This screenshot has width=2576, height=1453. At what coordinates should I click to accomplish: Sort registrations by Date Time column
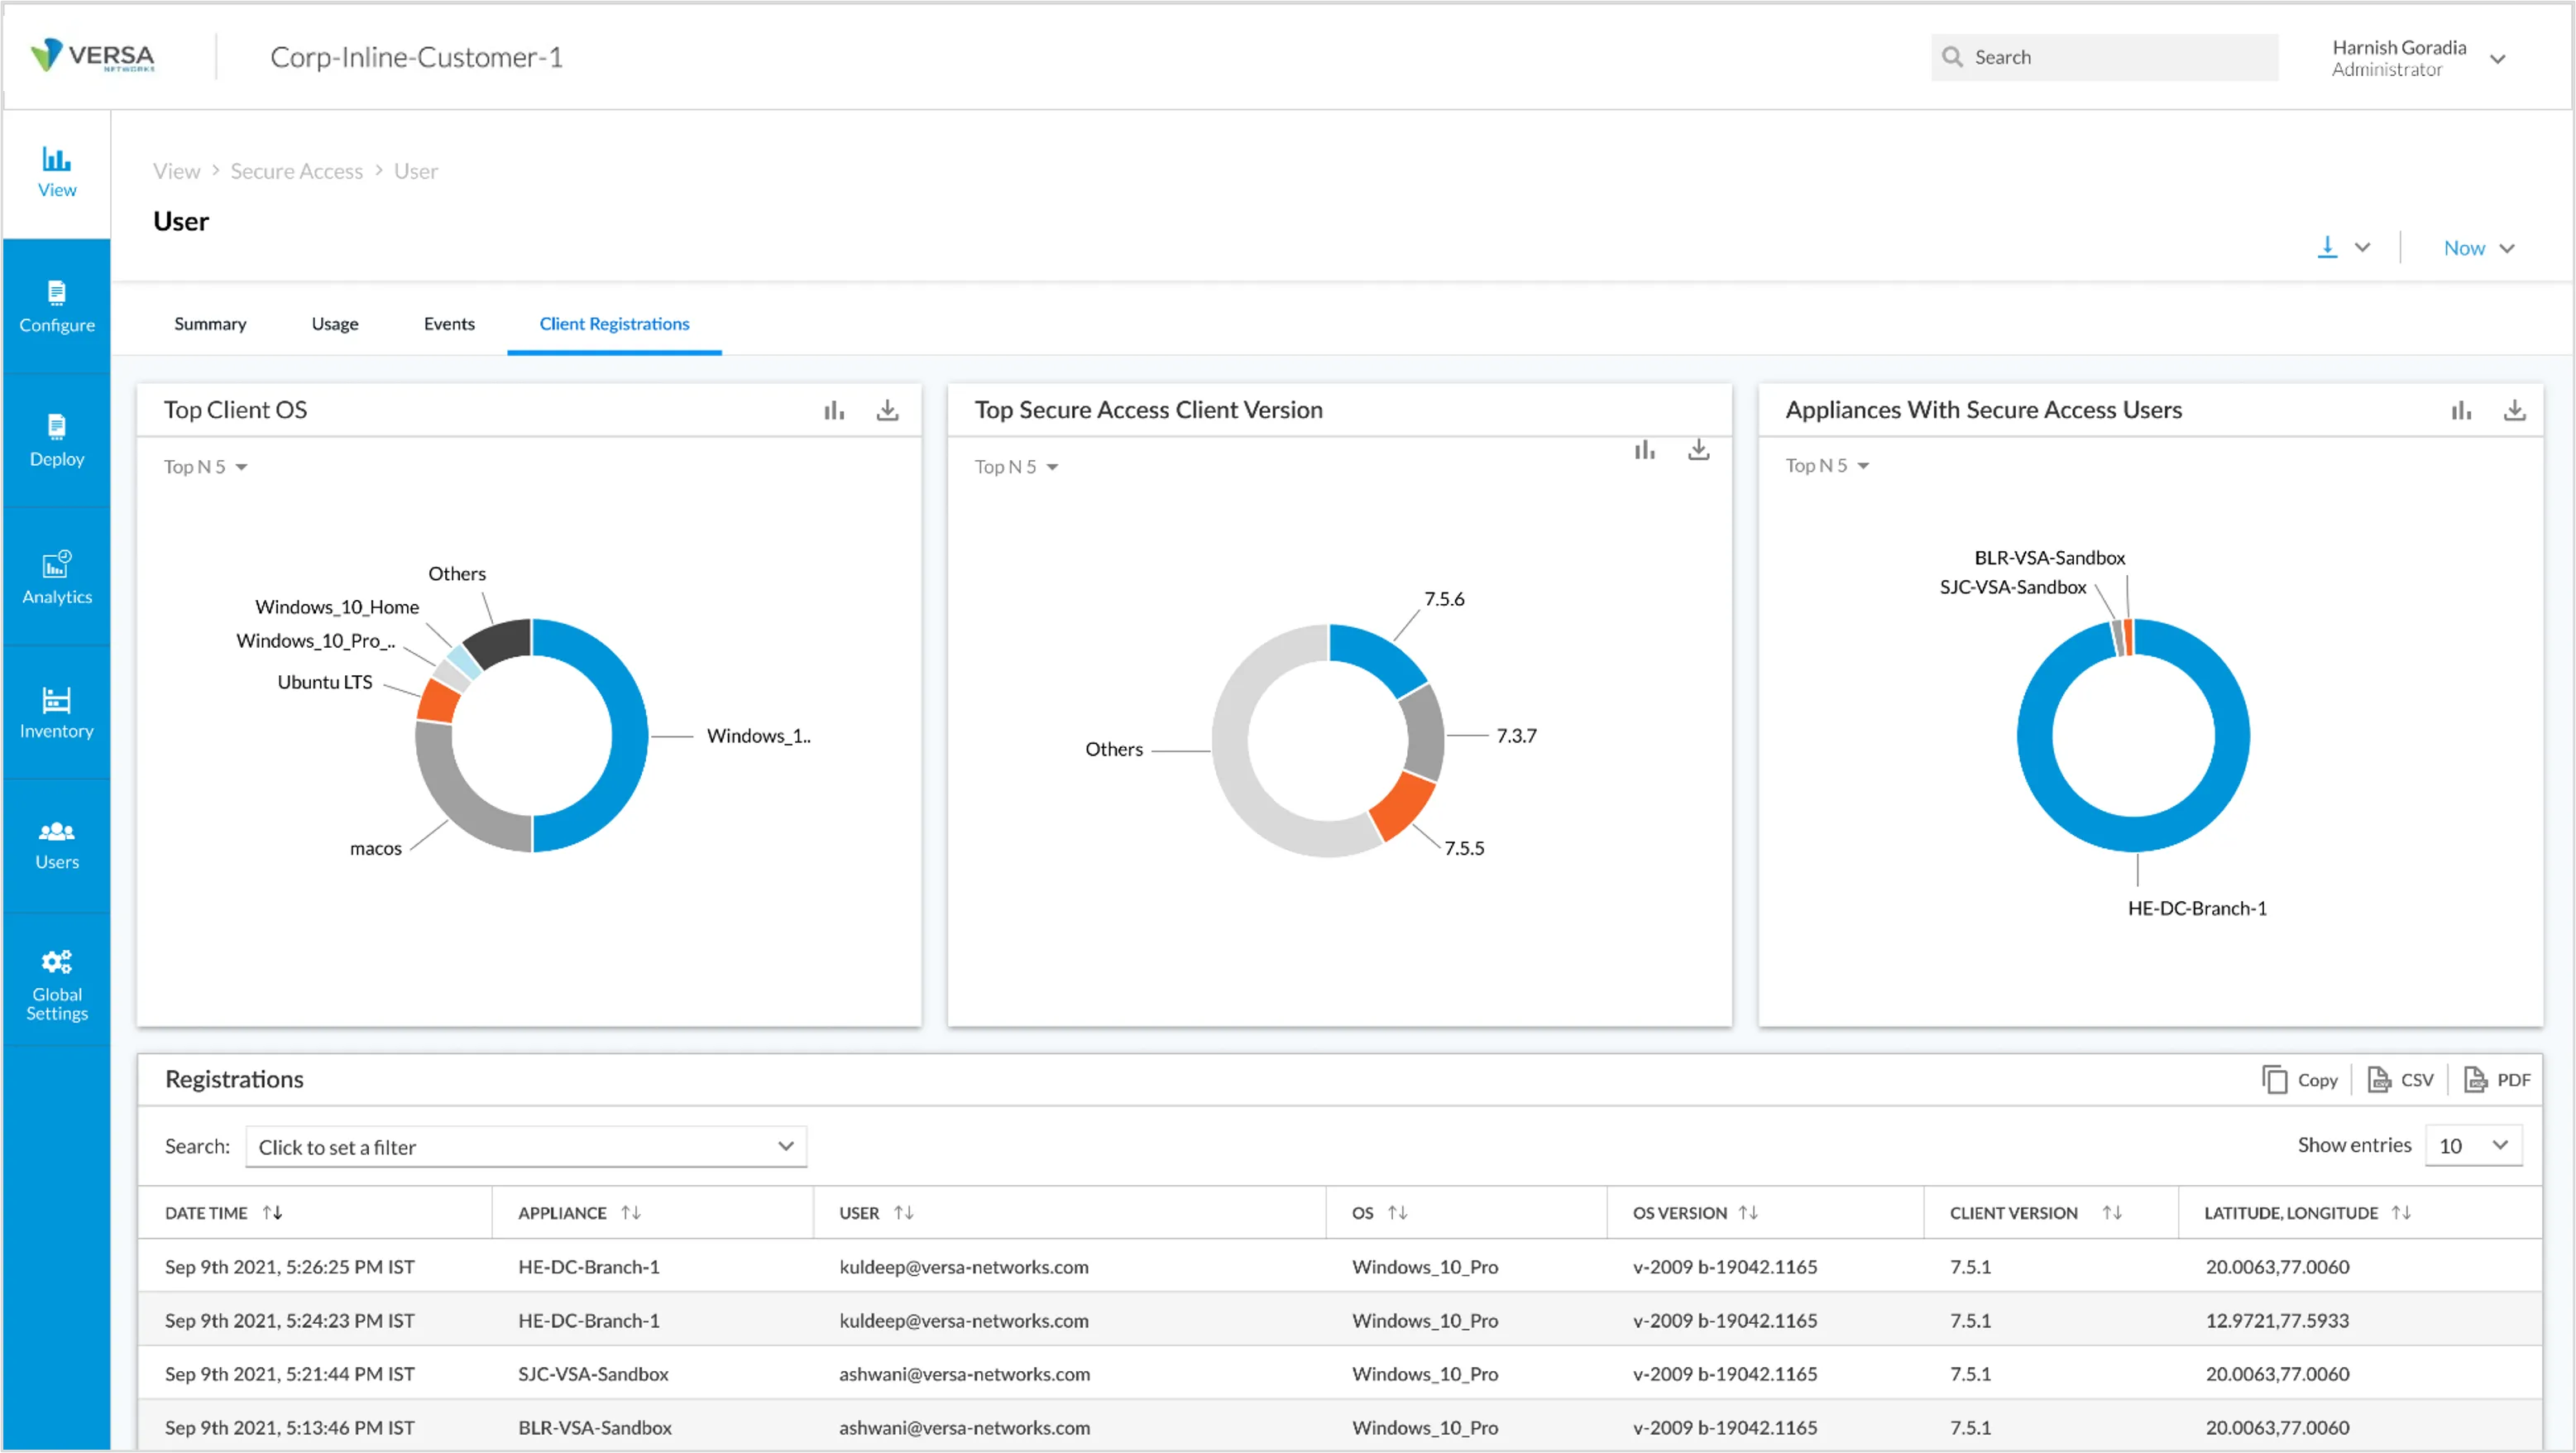pyautogui.click(x=272, y=1212)
